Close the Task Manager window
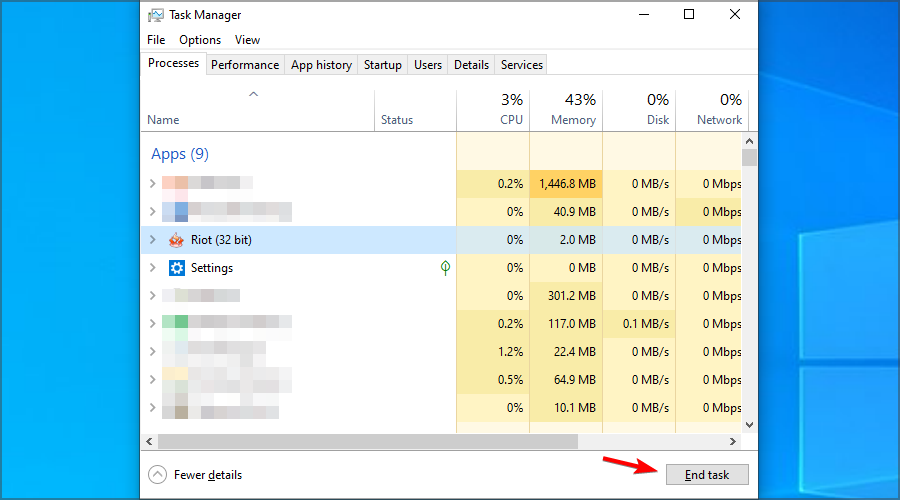The height and width of the screenshot is (500, 900). [735, 14]
